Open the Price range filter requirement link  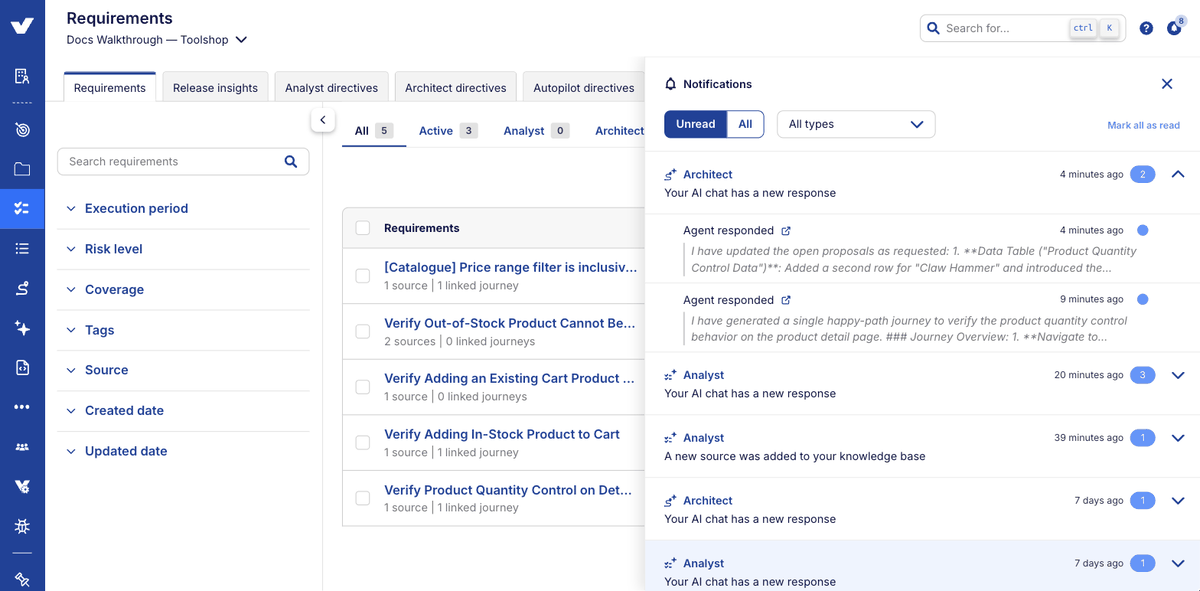[x=510, y=267]
